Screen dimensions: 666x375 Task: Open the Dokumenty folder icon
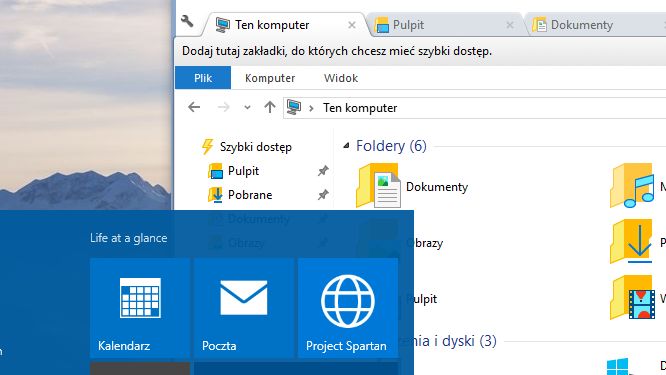(378, 186)
